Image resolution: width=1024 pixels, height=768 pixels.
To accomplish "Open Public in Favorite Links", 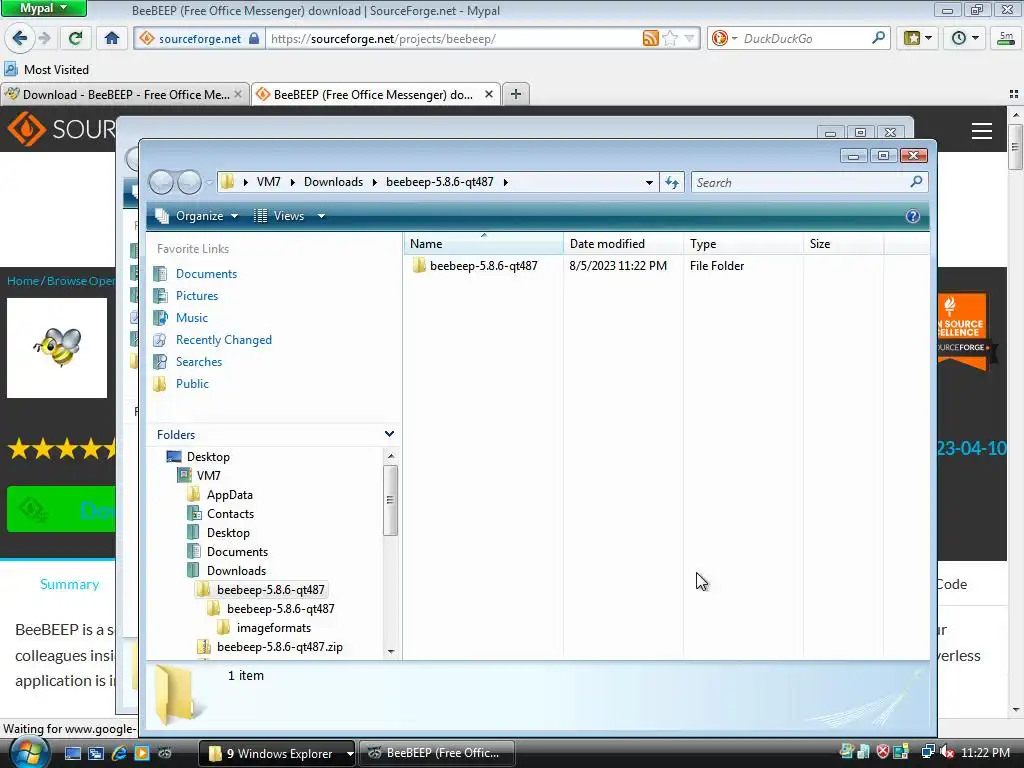I will pos(192,384).
